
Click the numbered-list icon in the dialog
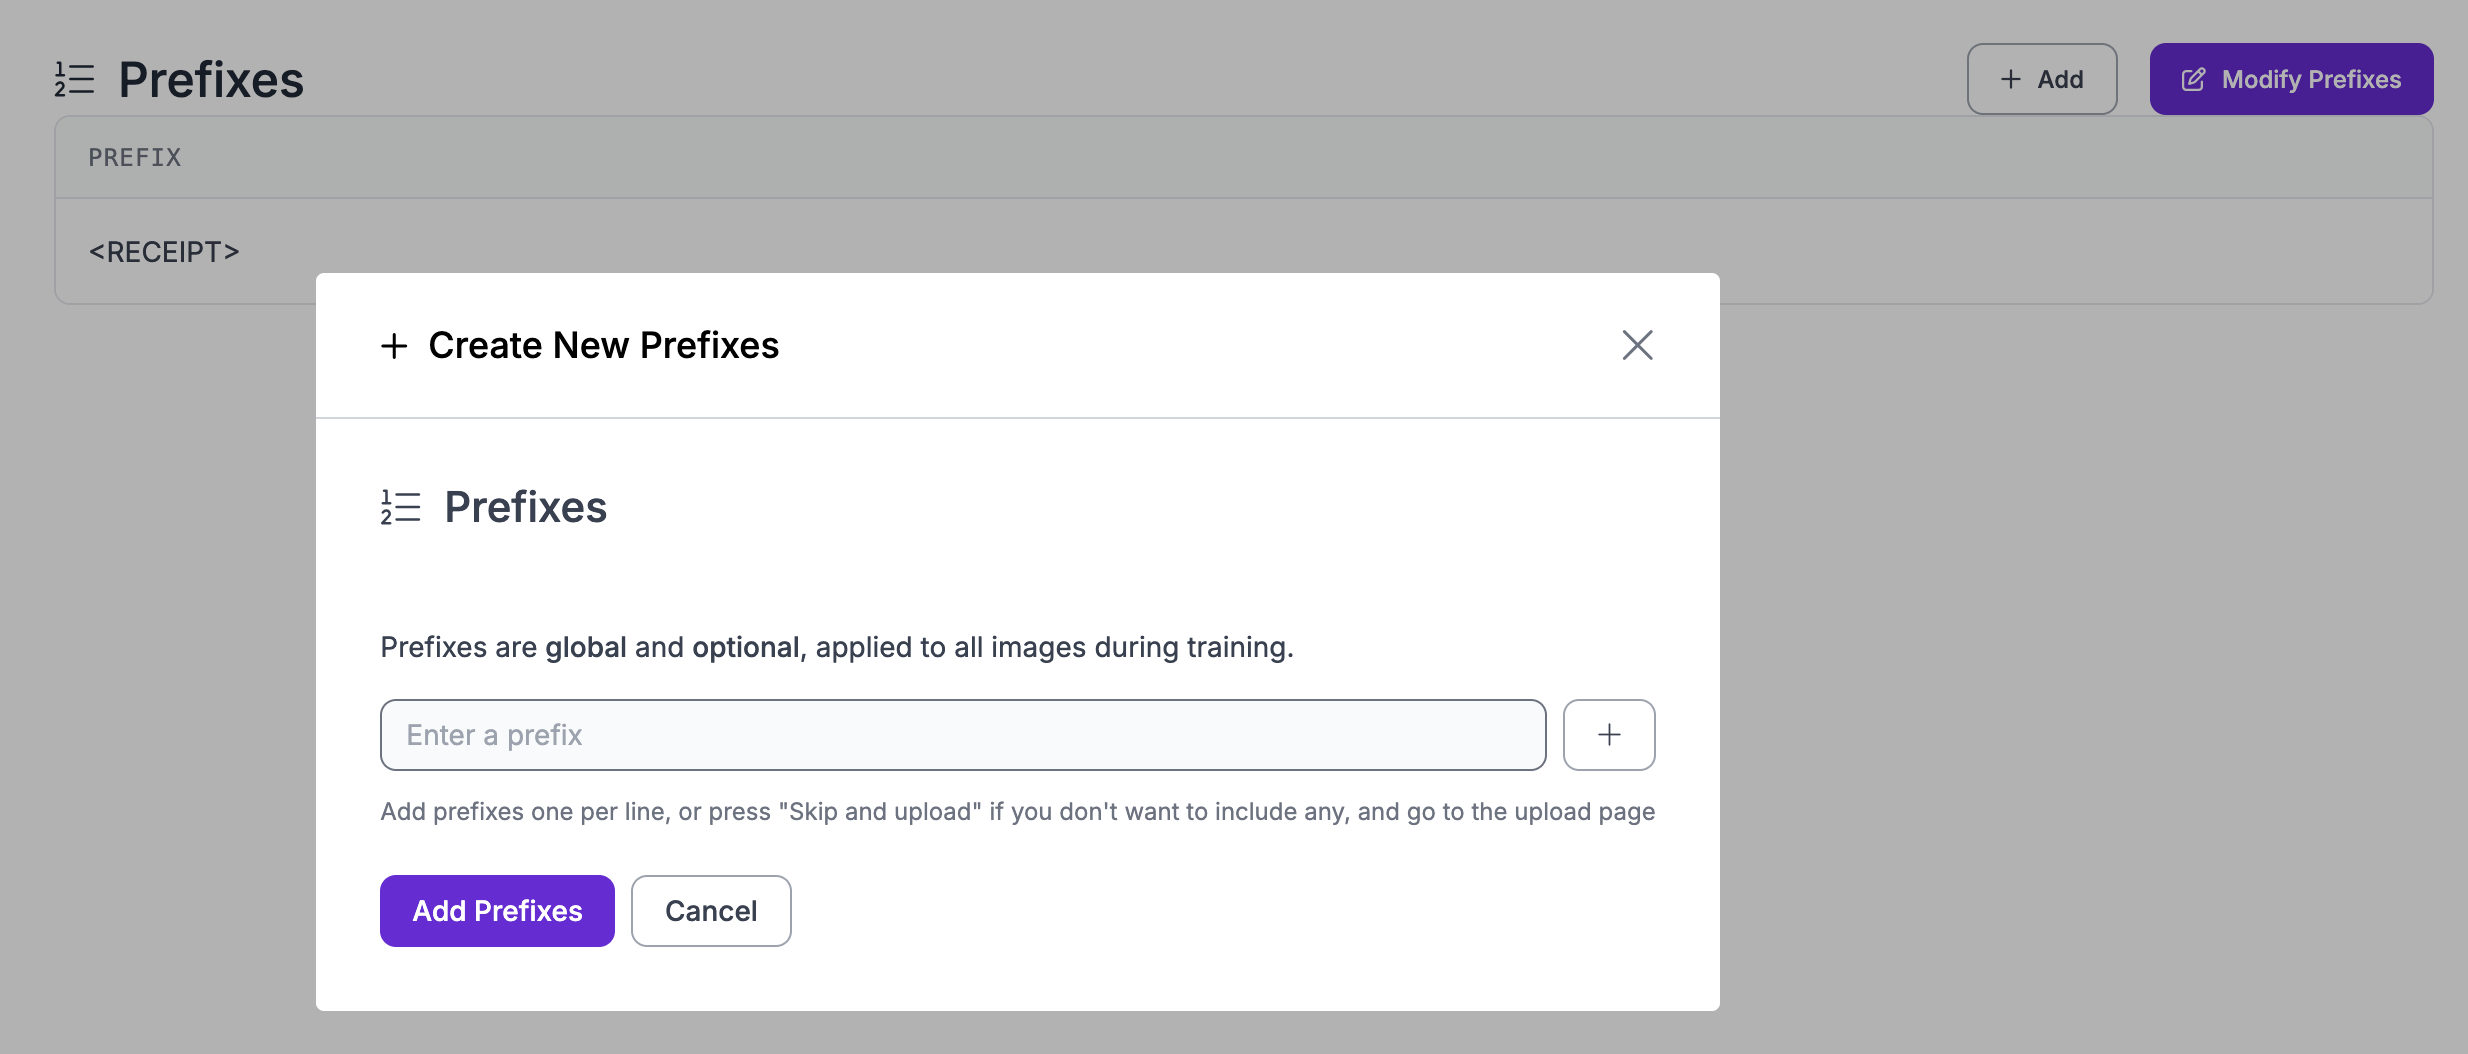[x=400, y=507]
